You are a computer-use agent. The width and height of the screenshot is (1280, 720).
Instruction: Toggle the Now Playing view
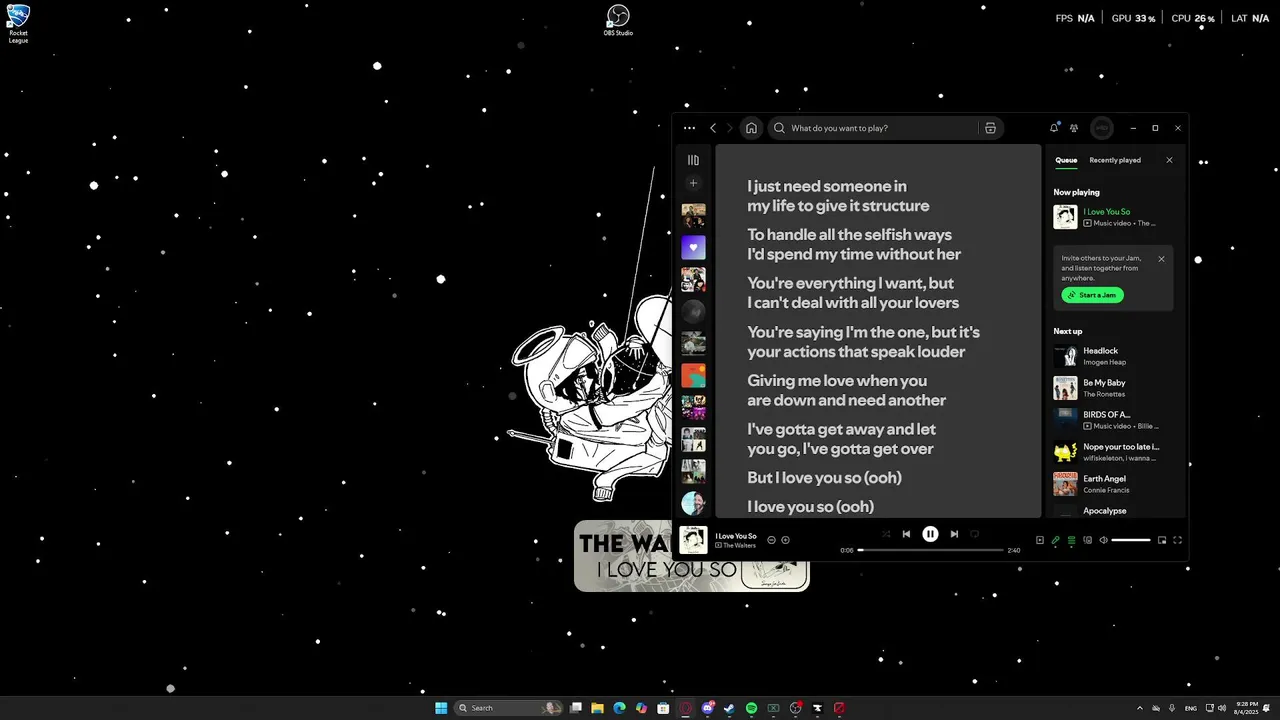pyautogui.click(x=1040, y=540)
